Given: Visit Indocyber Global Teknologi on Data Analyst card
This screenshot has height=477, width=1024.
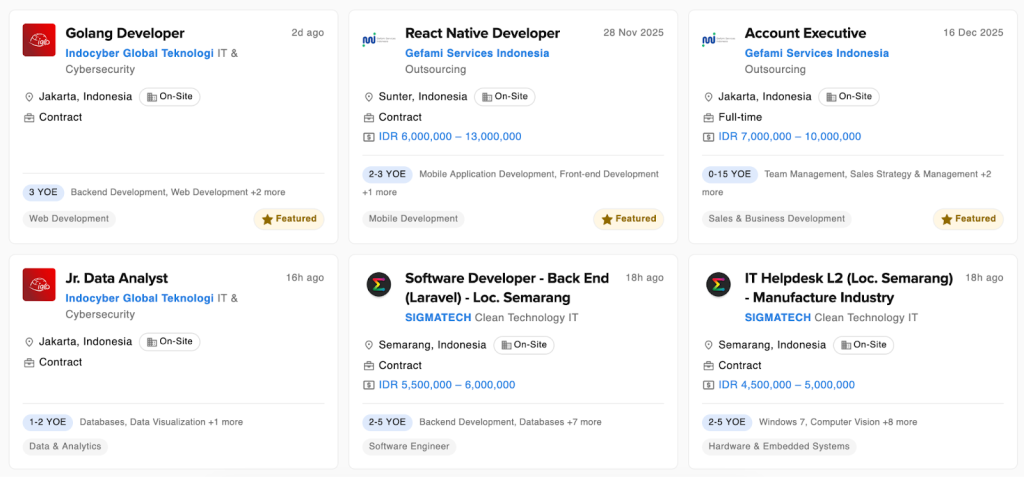Looking at the screenshot, I should click(x=140, y=299).
